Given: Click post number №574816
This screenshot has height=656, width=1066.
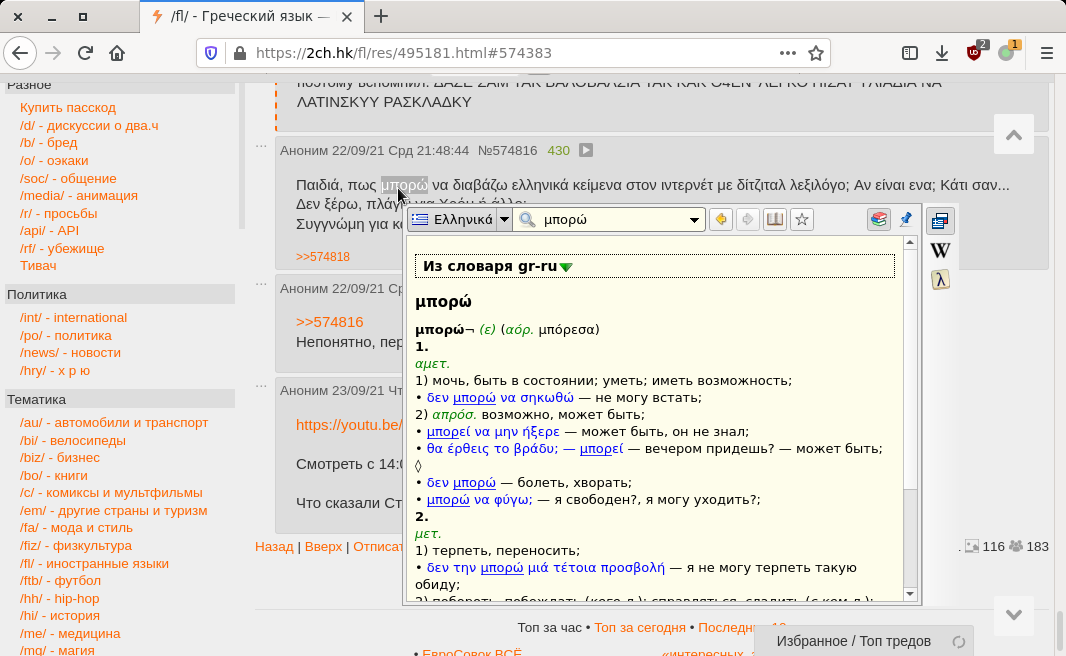Looking at the screenshot, I should [507, 150].
